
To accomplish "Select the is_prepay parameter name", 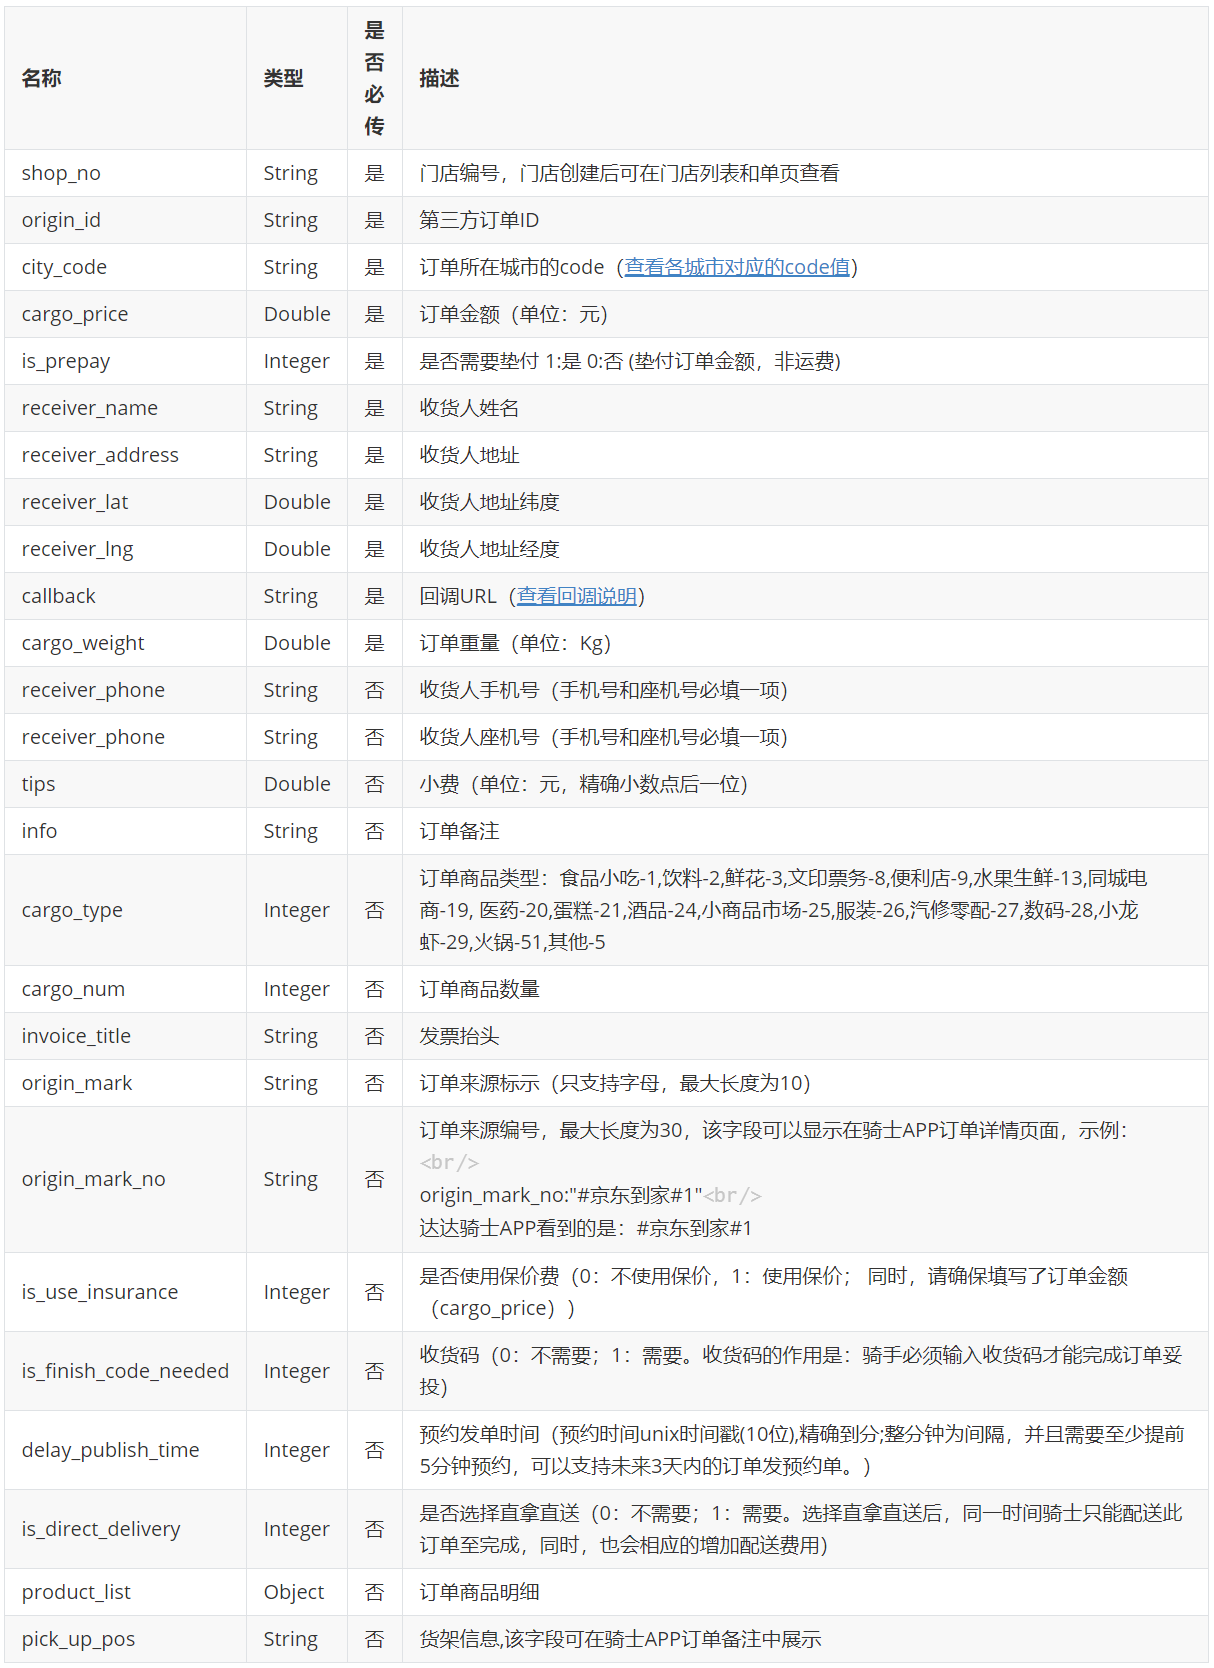I will point(66,361).
